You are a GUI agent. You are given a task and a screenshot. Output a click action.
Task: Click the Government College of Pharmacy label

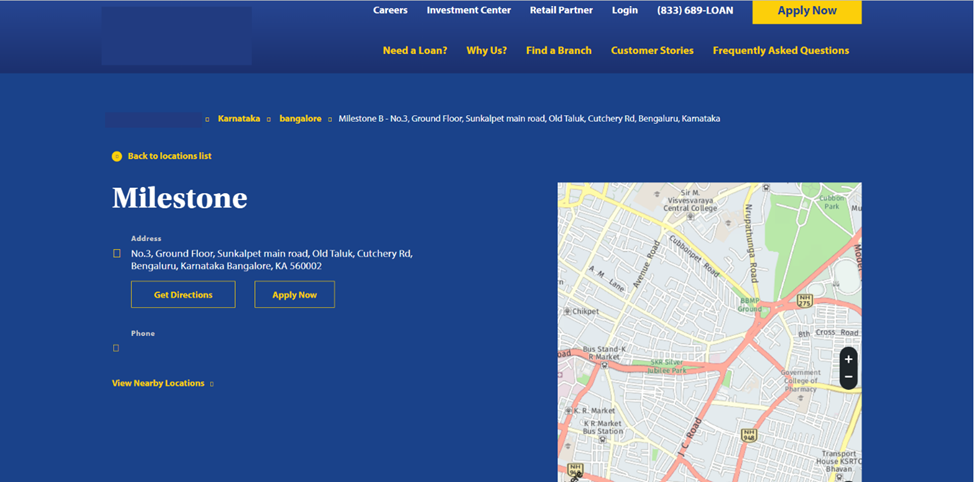pyautogui.click(x=801, y=381)
